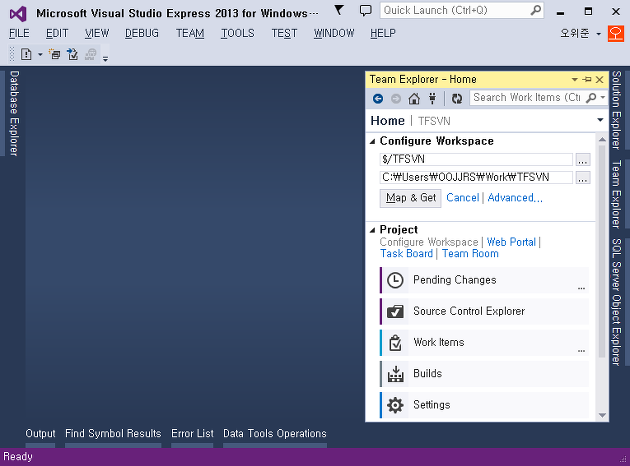Viewport: 630px width, 466px height.
Task: Click the Save toolbar icon
Action: point(72,54)
